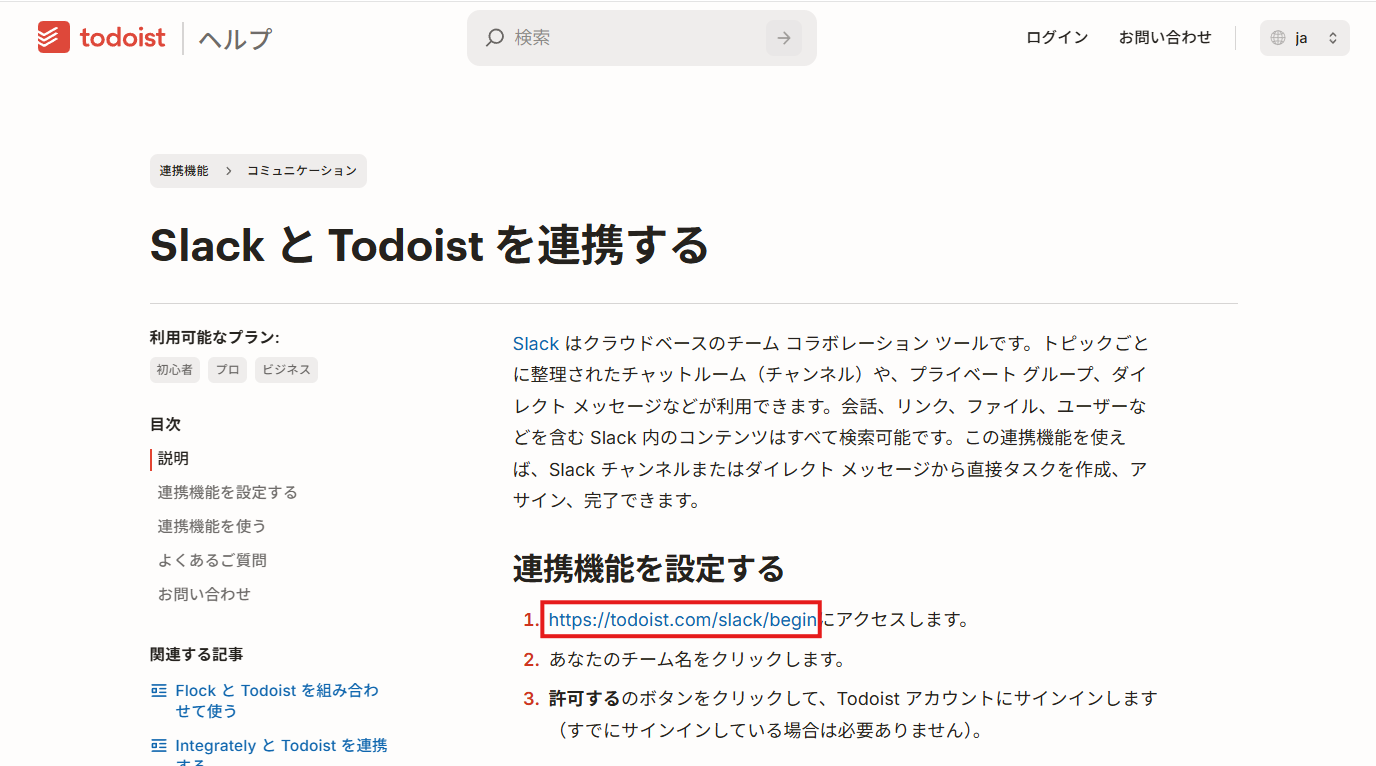Click the step text あなたのチーム名をクリックします。
The height and width of the screenshot is (766, 1376).
click(x=698, y=660)
